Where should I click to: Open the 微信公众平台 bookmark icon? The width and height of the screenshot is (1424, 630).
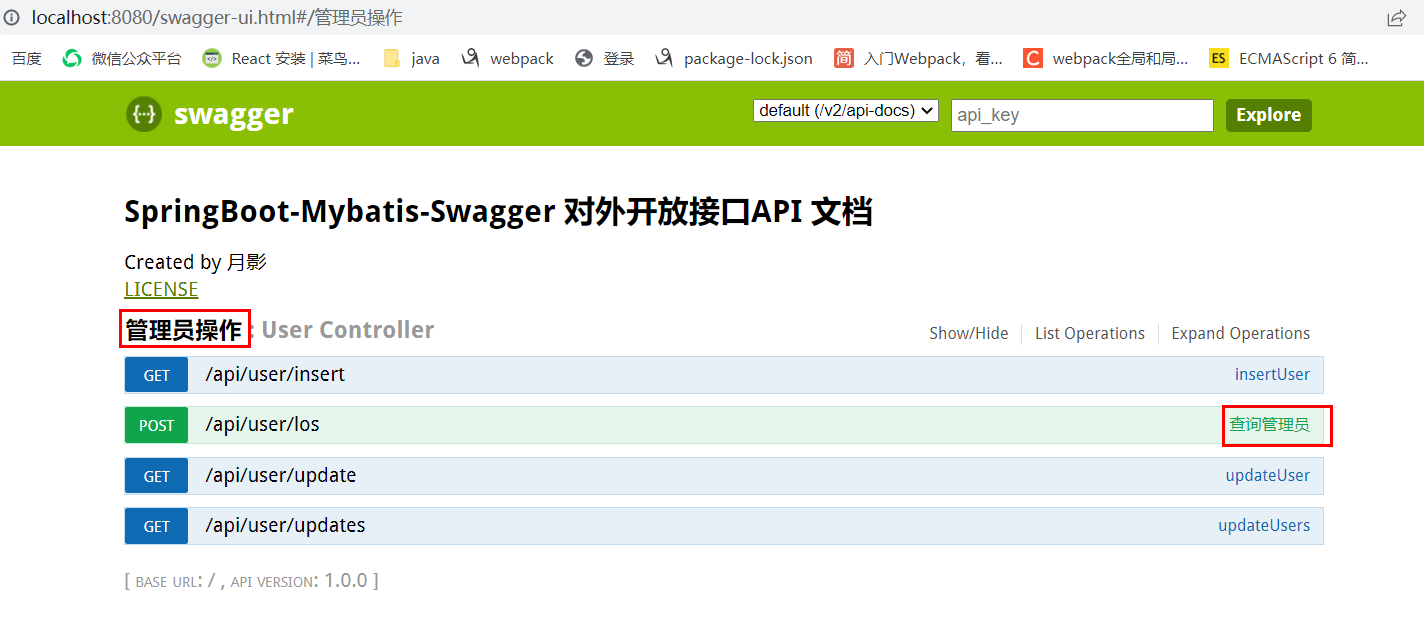coord(72,58)
